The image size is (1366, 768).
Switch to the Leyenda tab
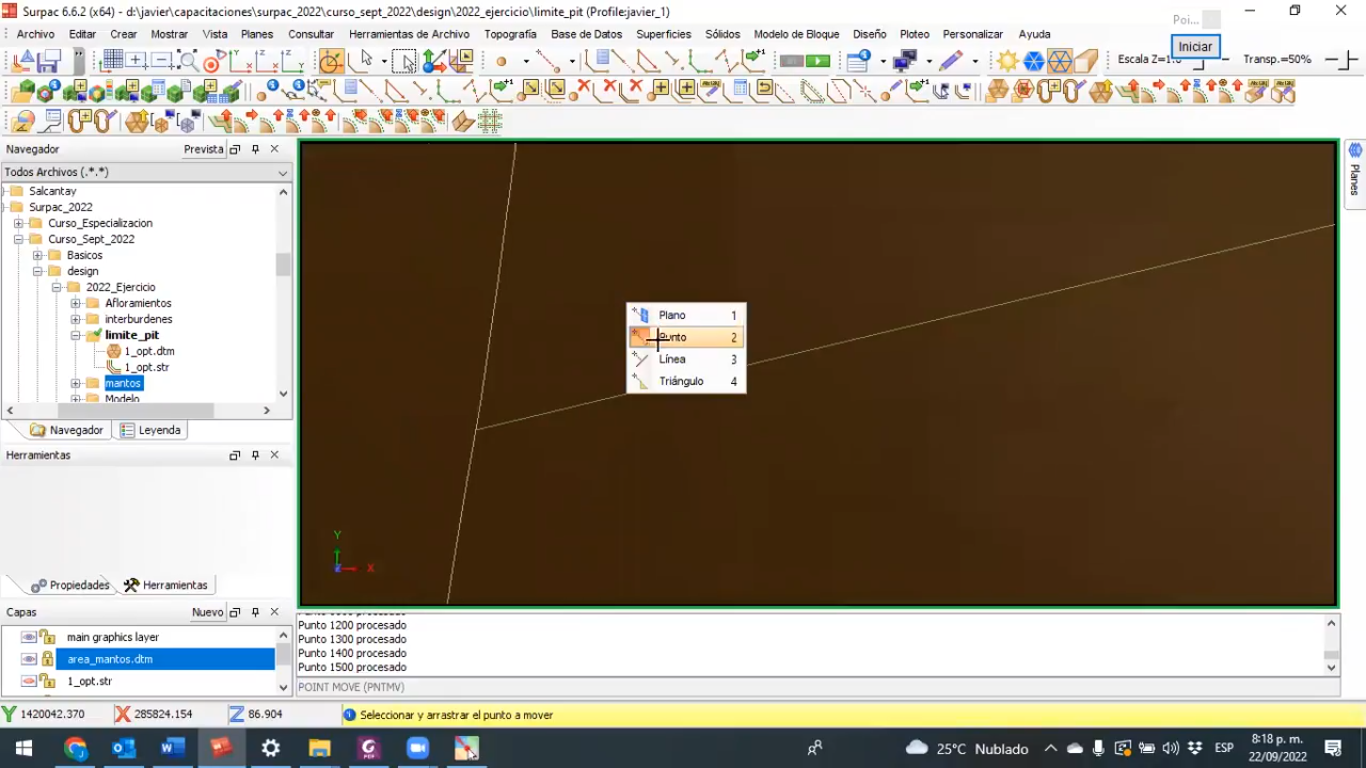point(151,430)
